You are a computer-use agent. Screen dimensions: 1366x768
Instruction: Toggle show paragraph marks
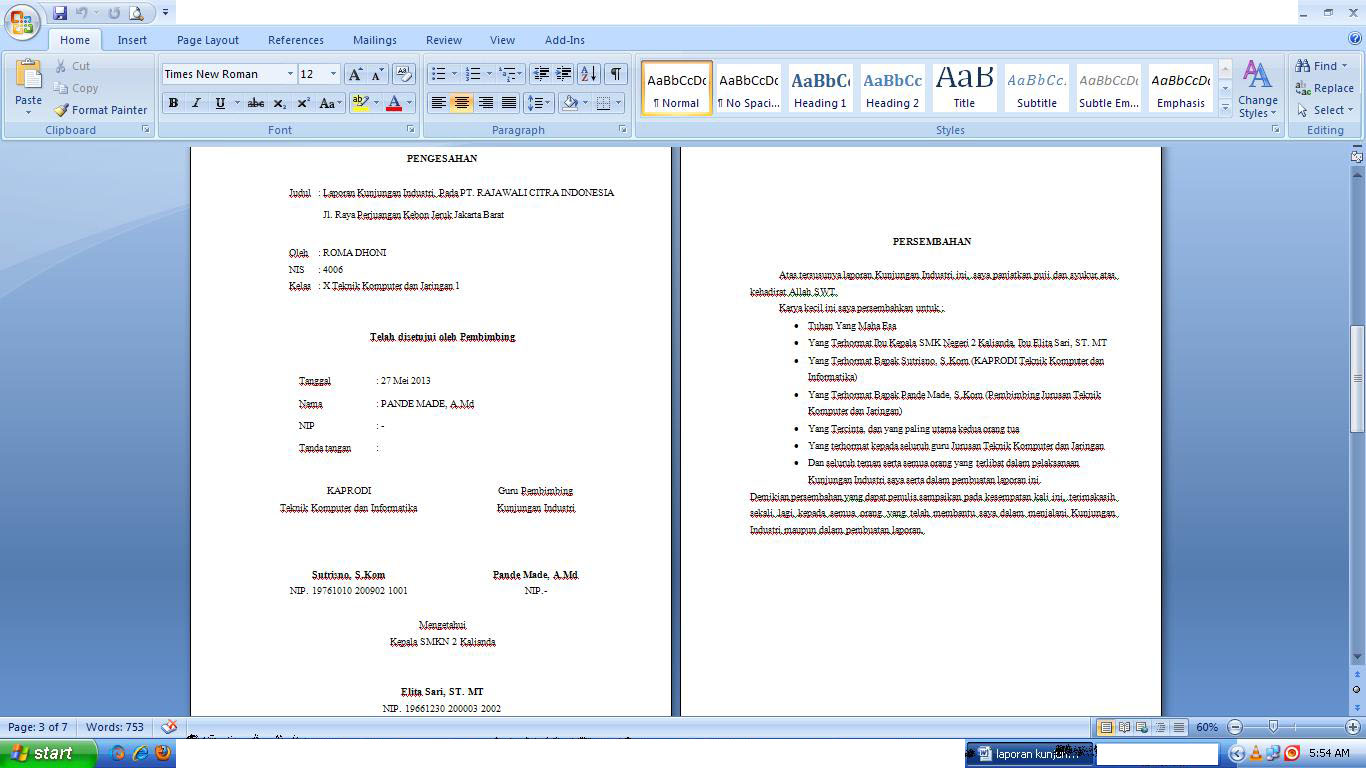616,74
